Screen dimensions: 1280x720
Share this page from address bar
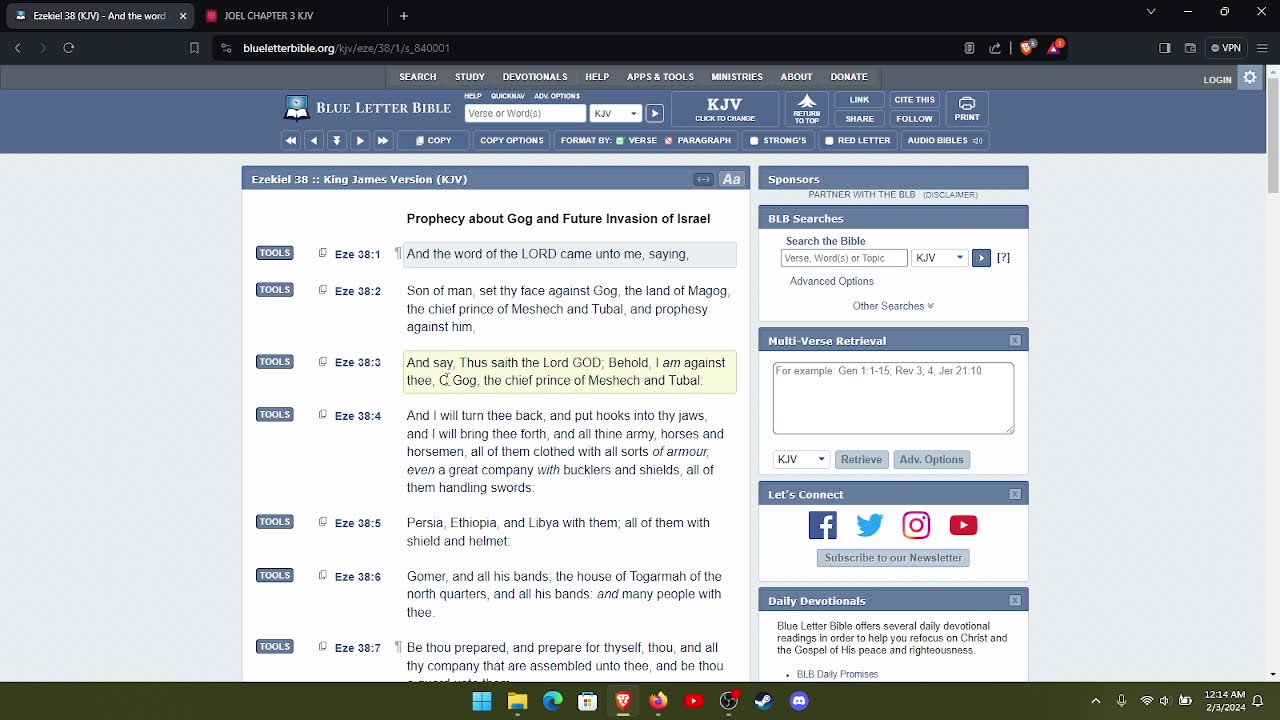(x=995, y=48)
